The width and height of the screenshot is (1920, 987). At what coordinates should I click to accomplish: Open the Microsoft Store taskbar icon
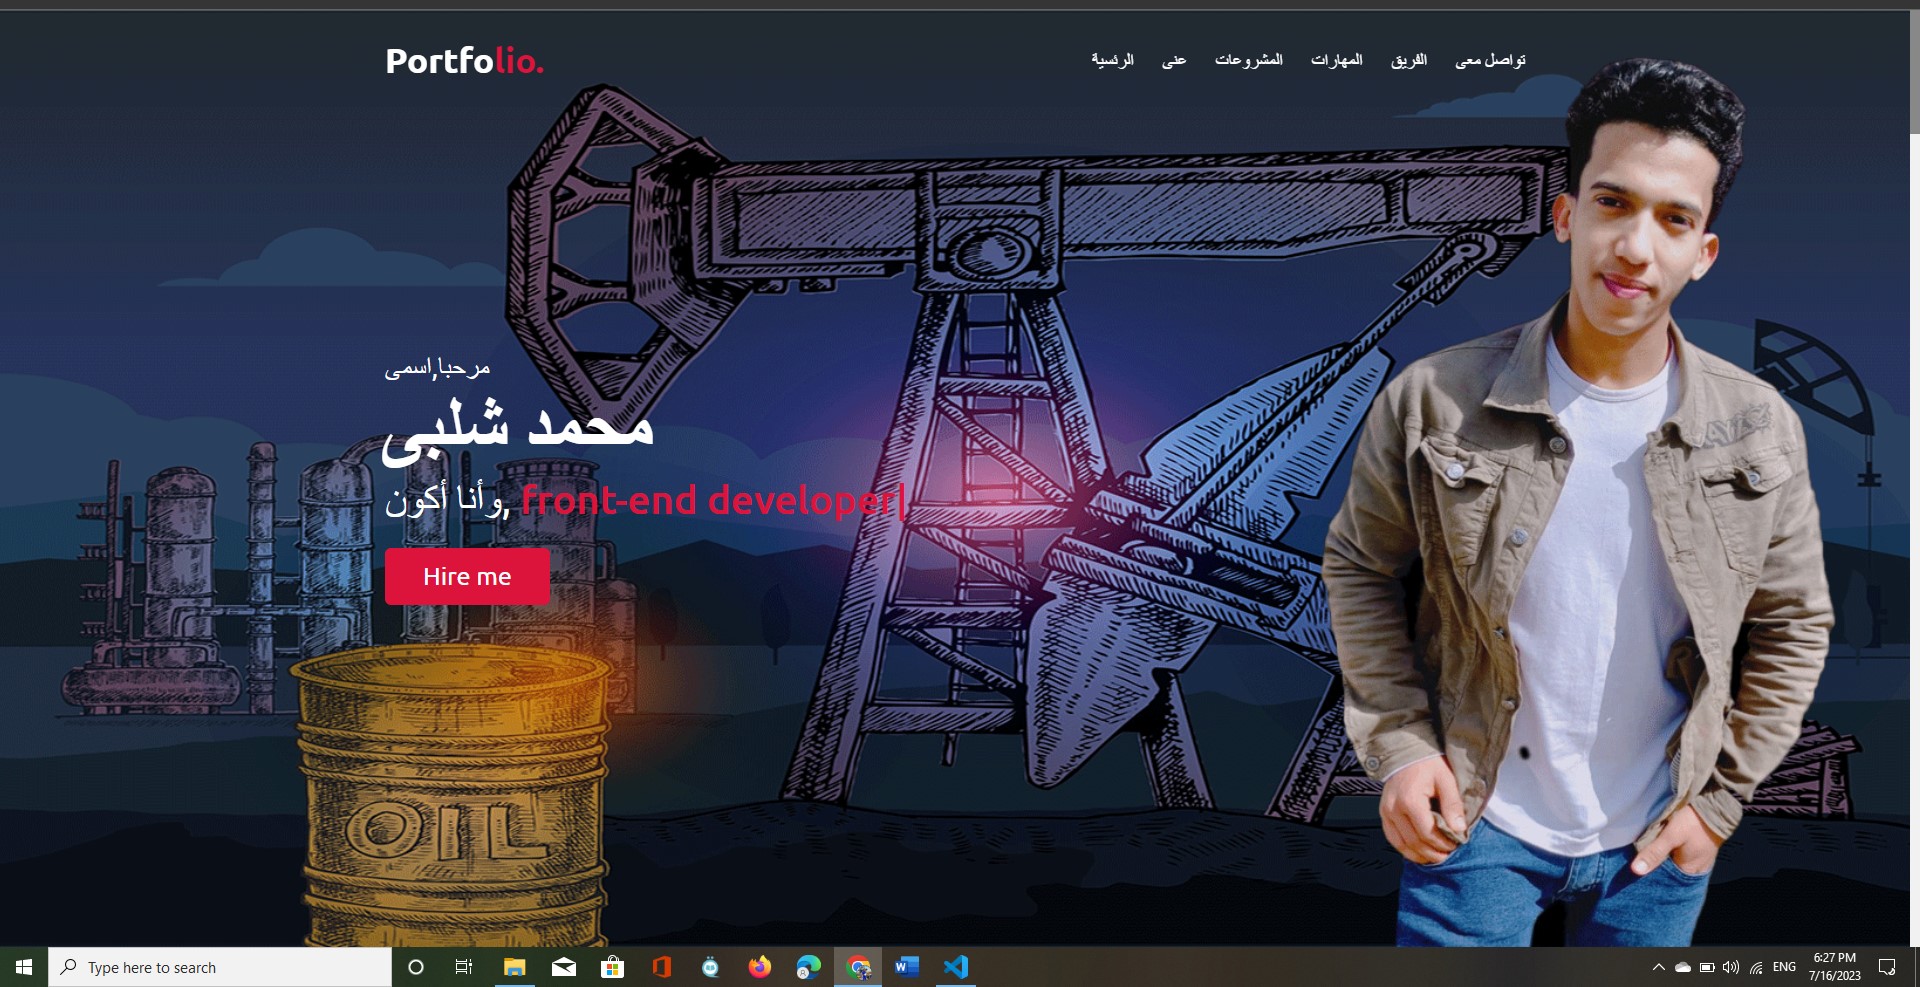pyautogui.click(x=612, y=967)
